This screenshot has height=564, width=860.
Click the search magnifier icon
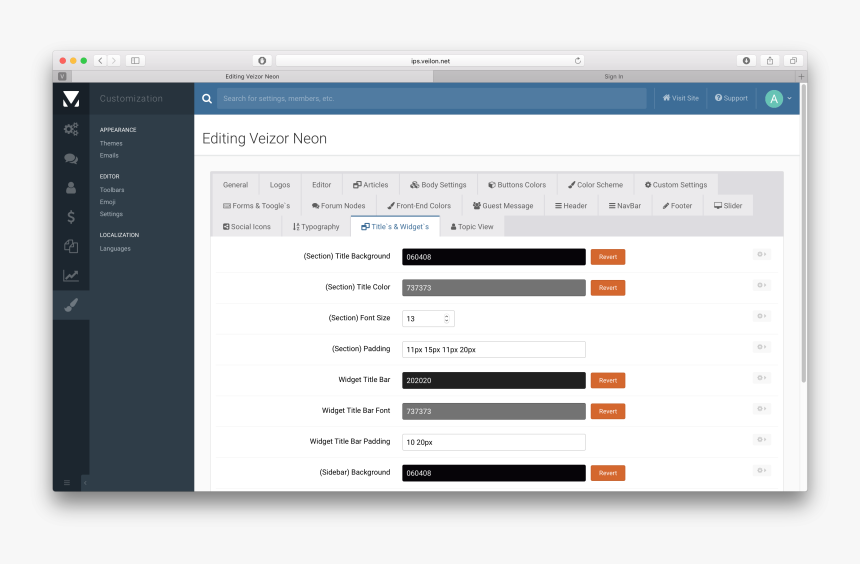pos(207,99)
